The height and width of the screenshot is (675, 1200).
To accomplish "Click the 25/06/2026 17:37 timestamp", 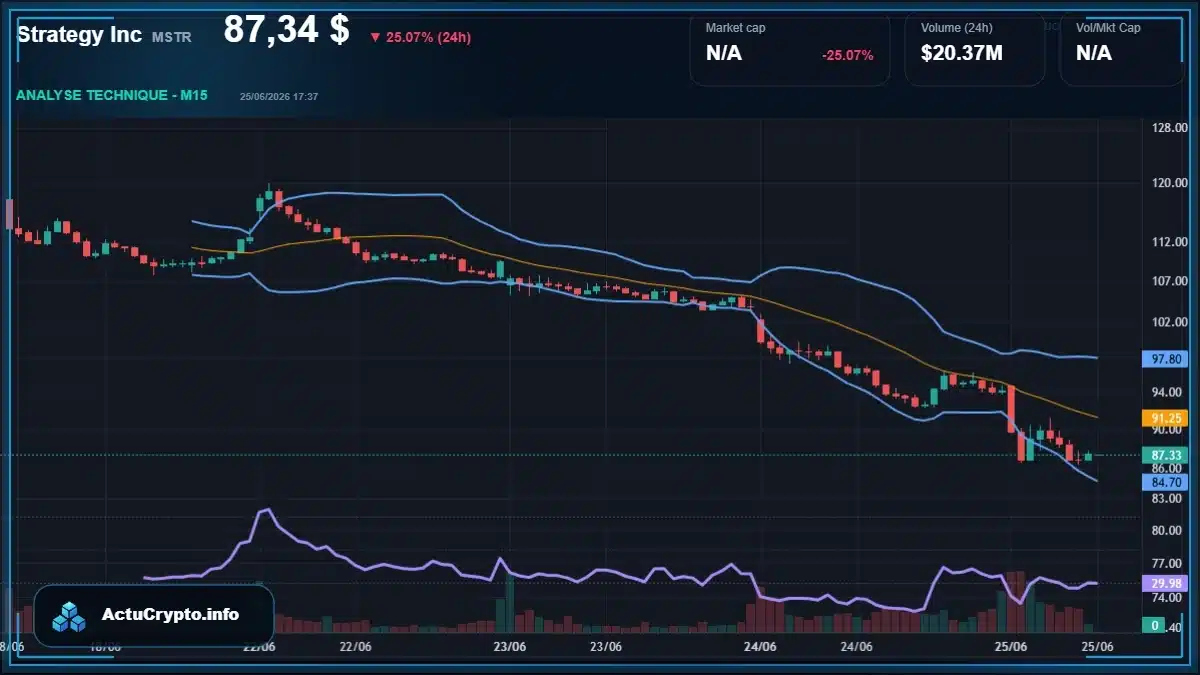I will pyautogui.click(x=279, y=97).
